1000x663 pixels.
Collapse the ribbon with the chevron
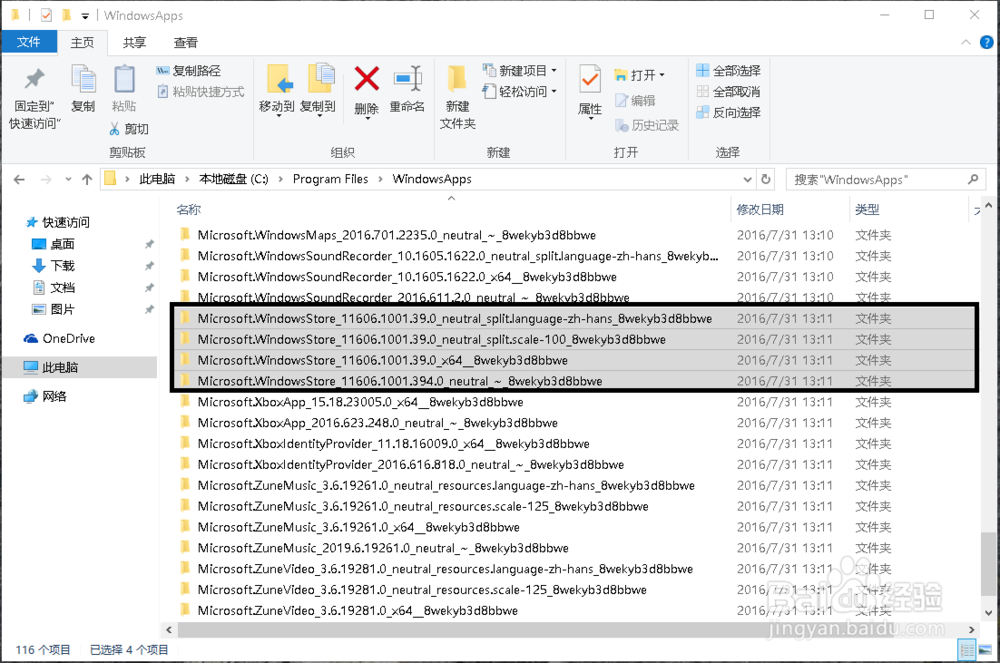click(x=966, y=42)
